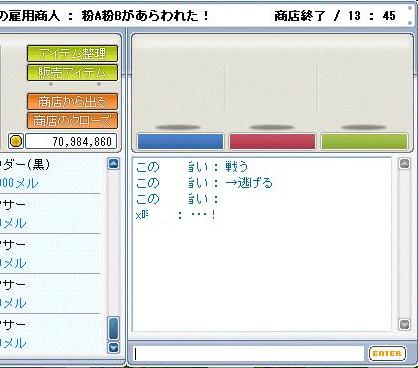Click the green visitor slot bar
418x368 pixels.
364,141
